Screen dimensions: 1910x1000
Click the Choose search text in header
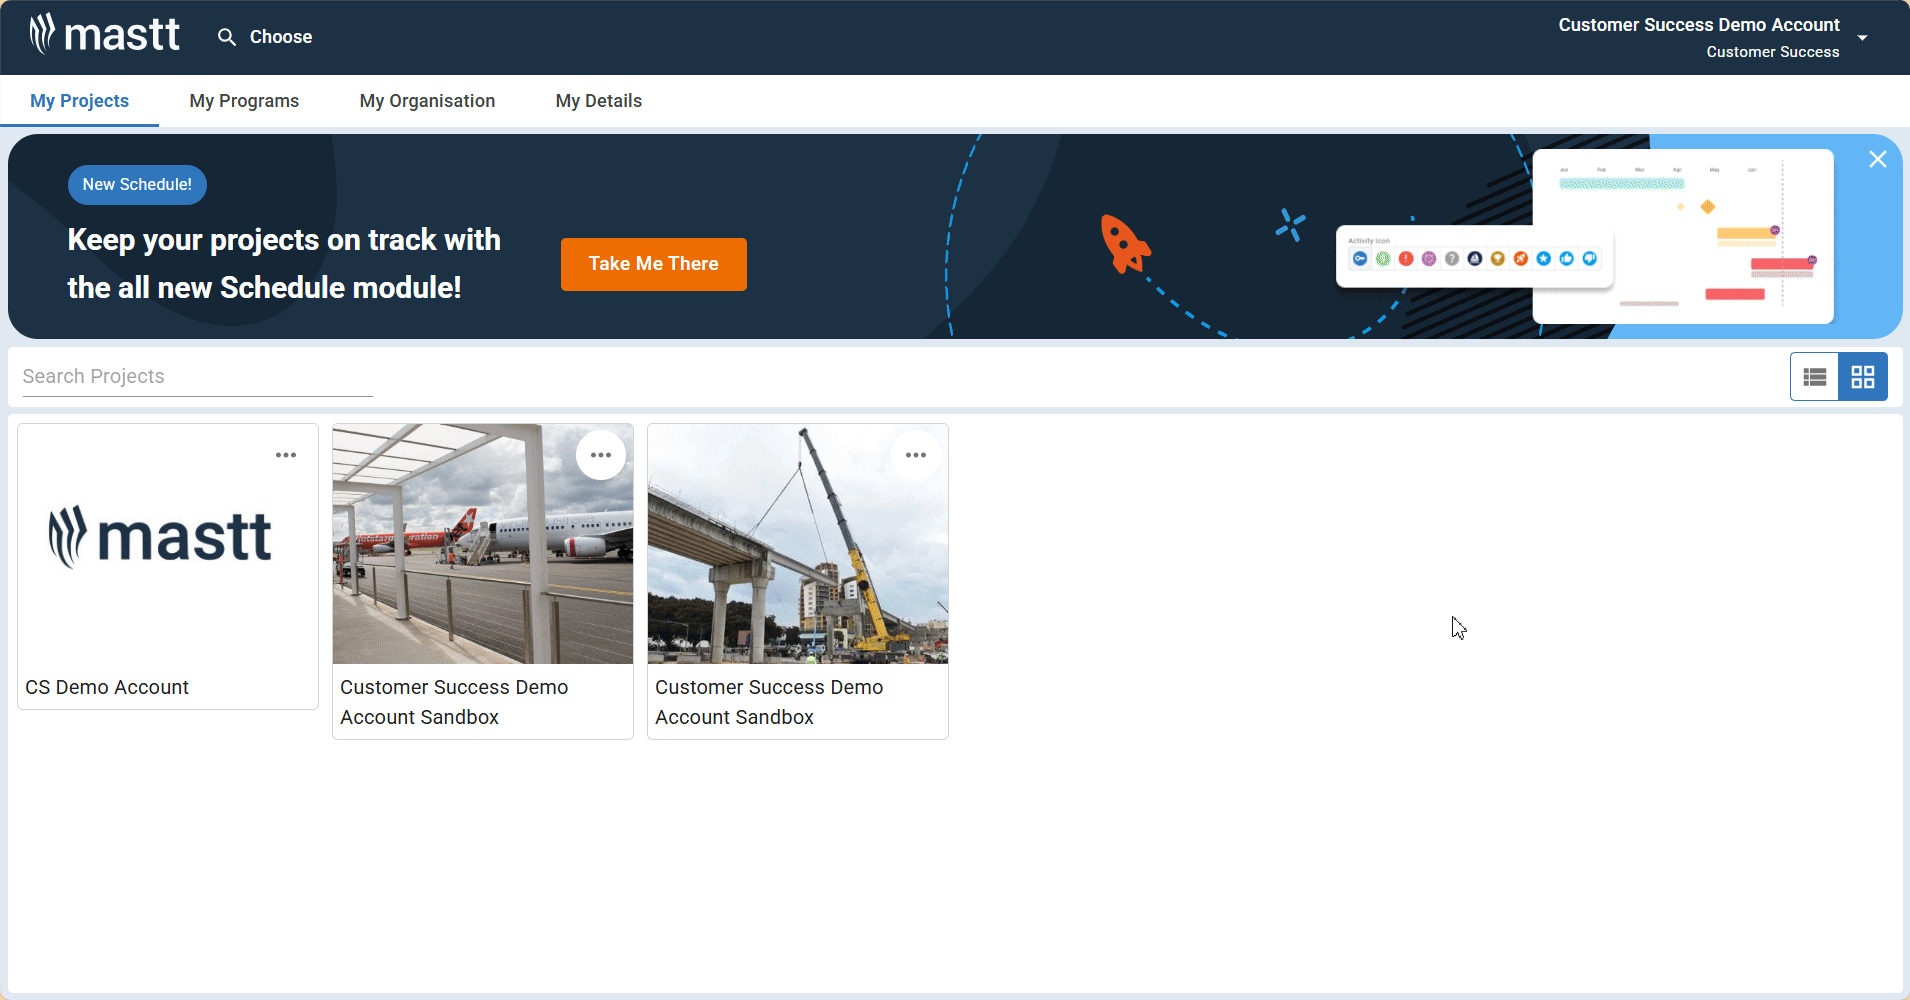[x=280, y=37]
